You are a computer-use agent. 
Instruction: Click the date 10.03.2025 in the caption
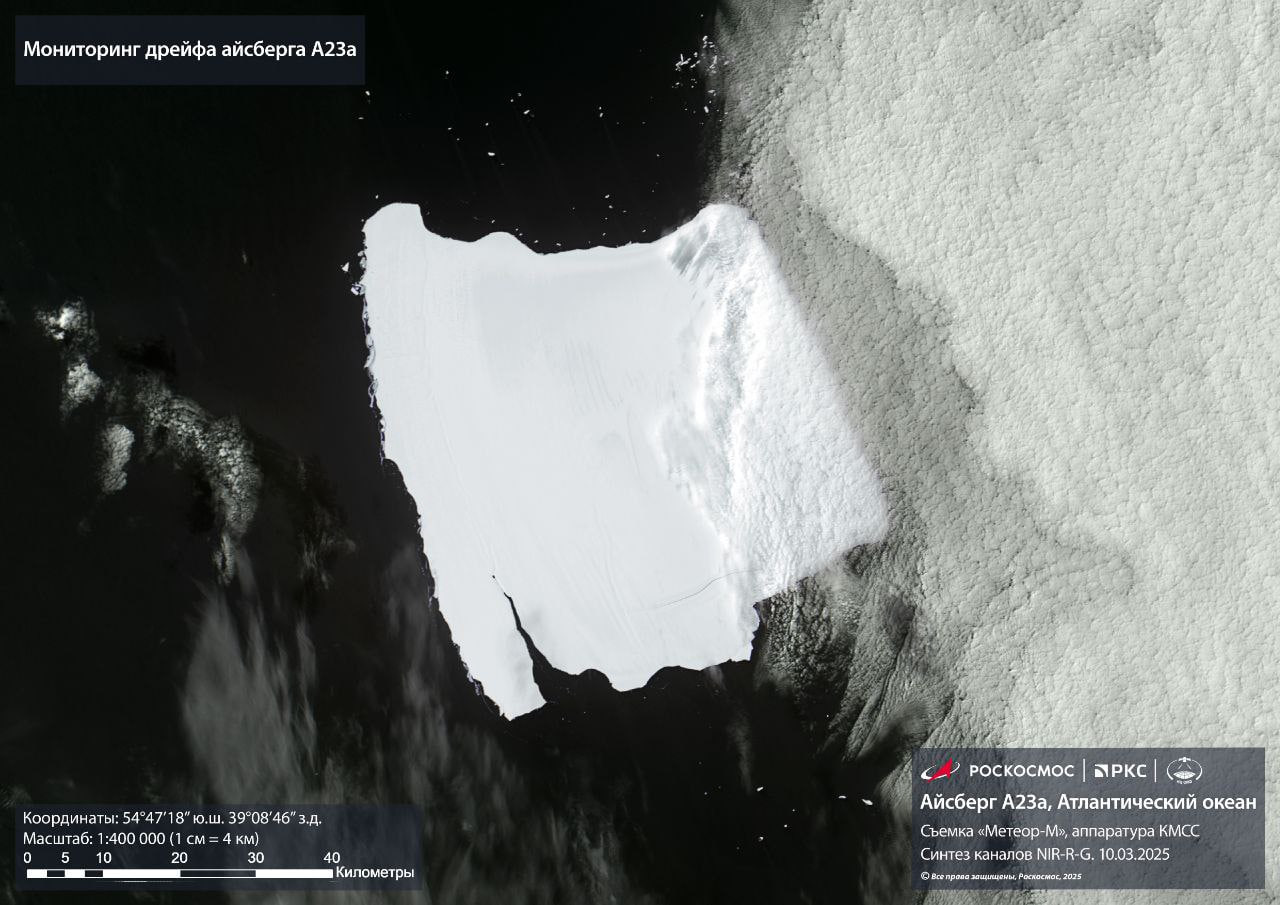(1134, 855)
